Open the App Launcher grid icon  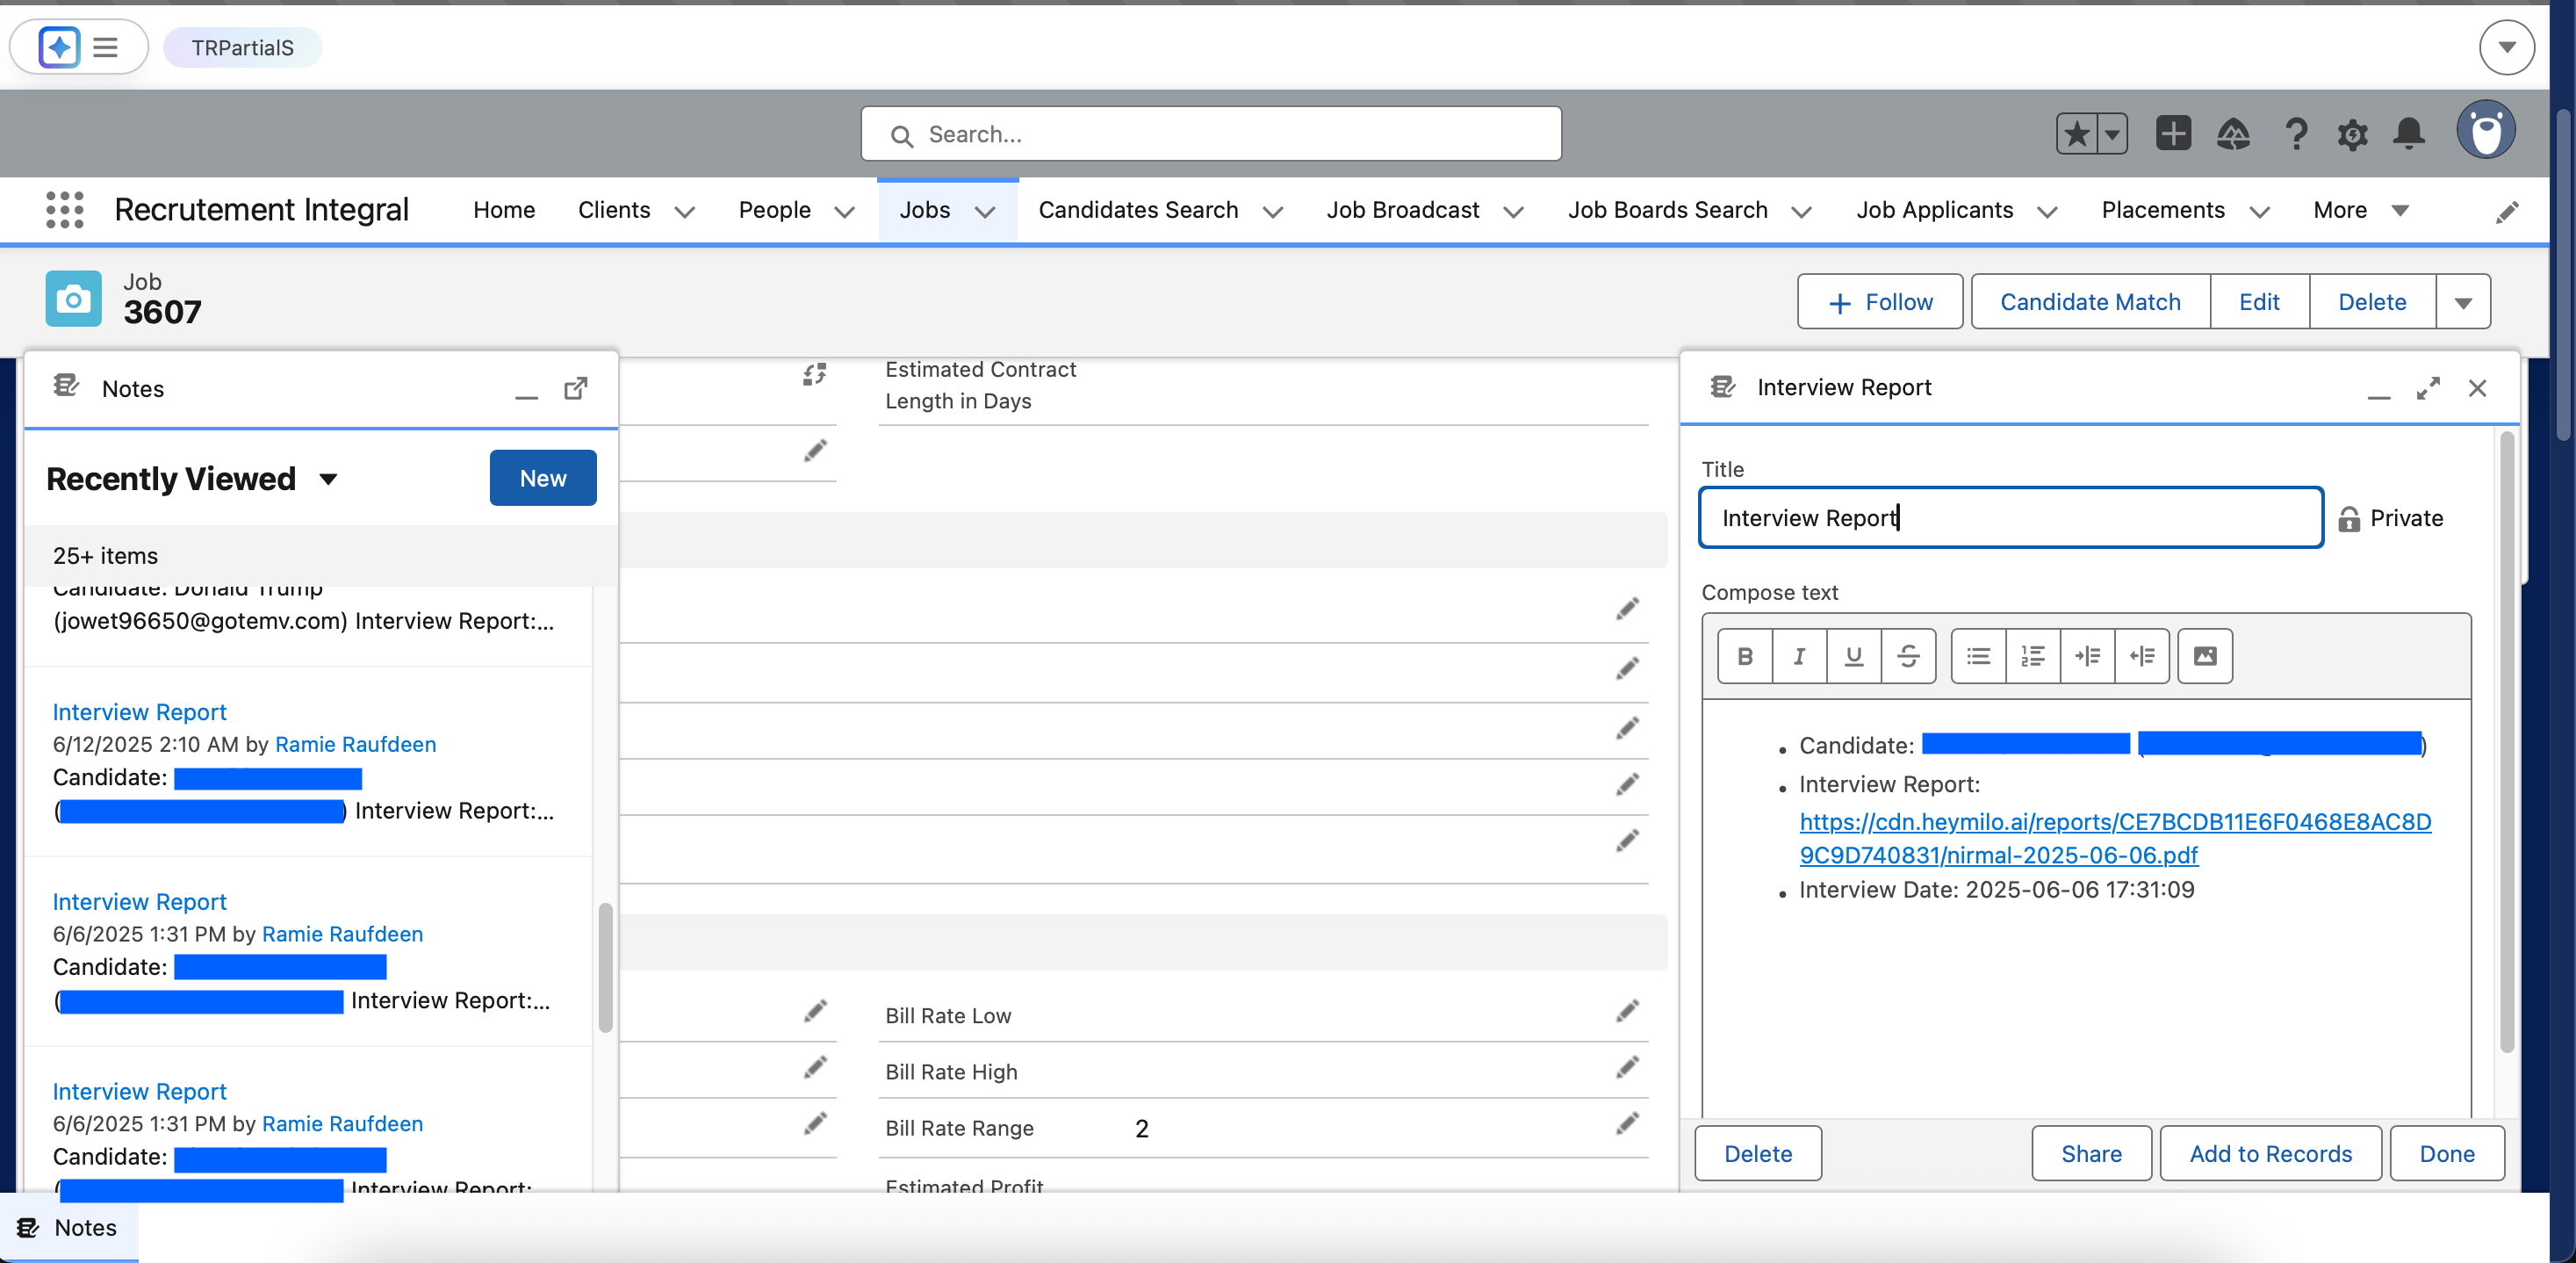point(65,210)
